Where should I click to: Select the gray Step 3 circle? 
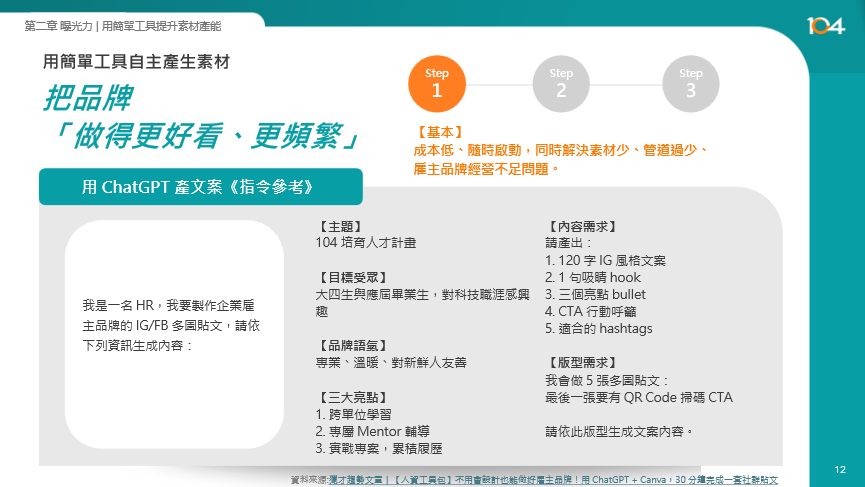[690, 83]
